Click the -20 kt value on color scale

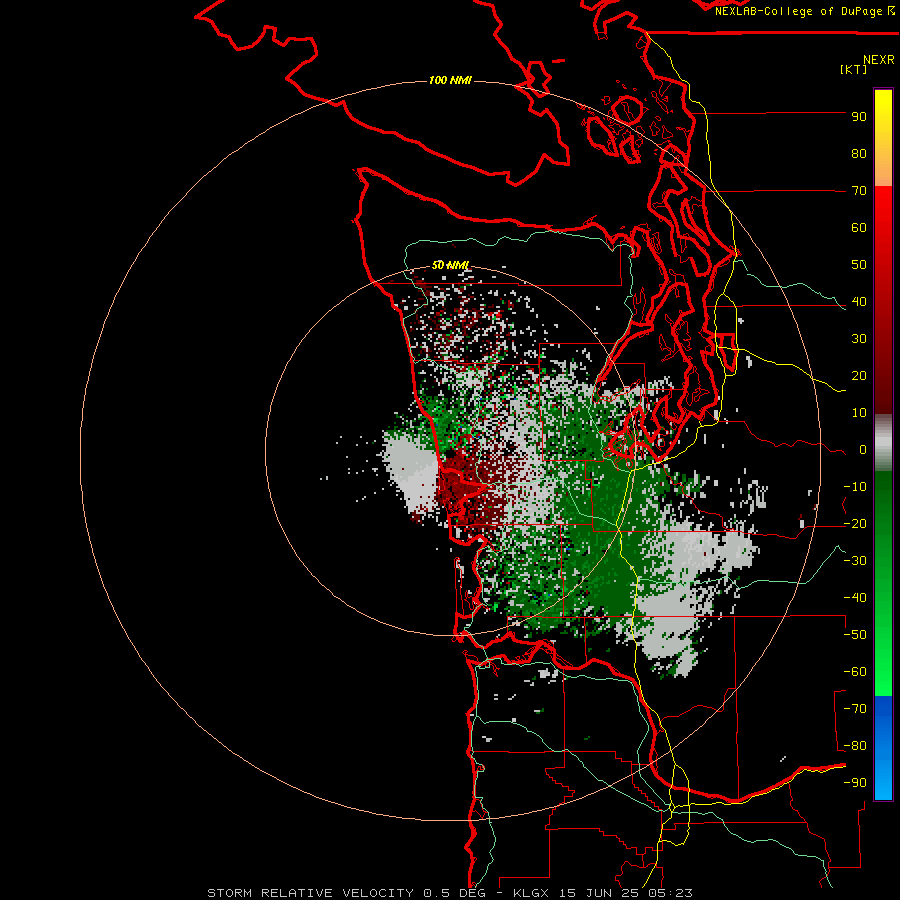pyautogui.click(x=855, y=524)
